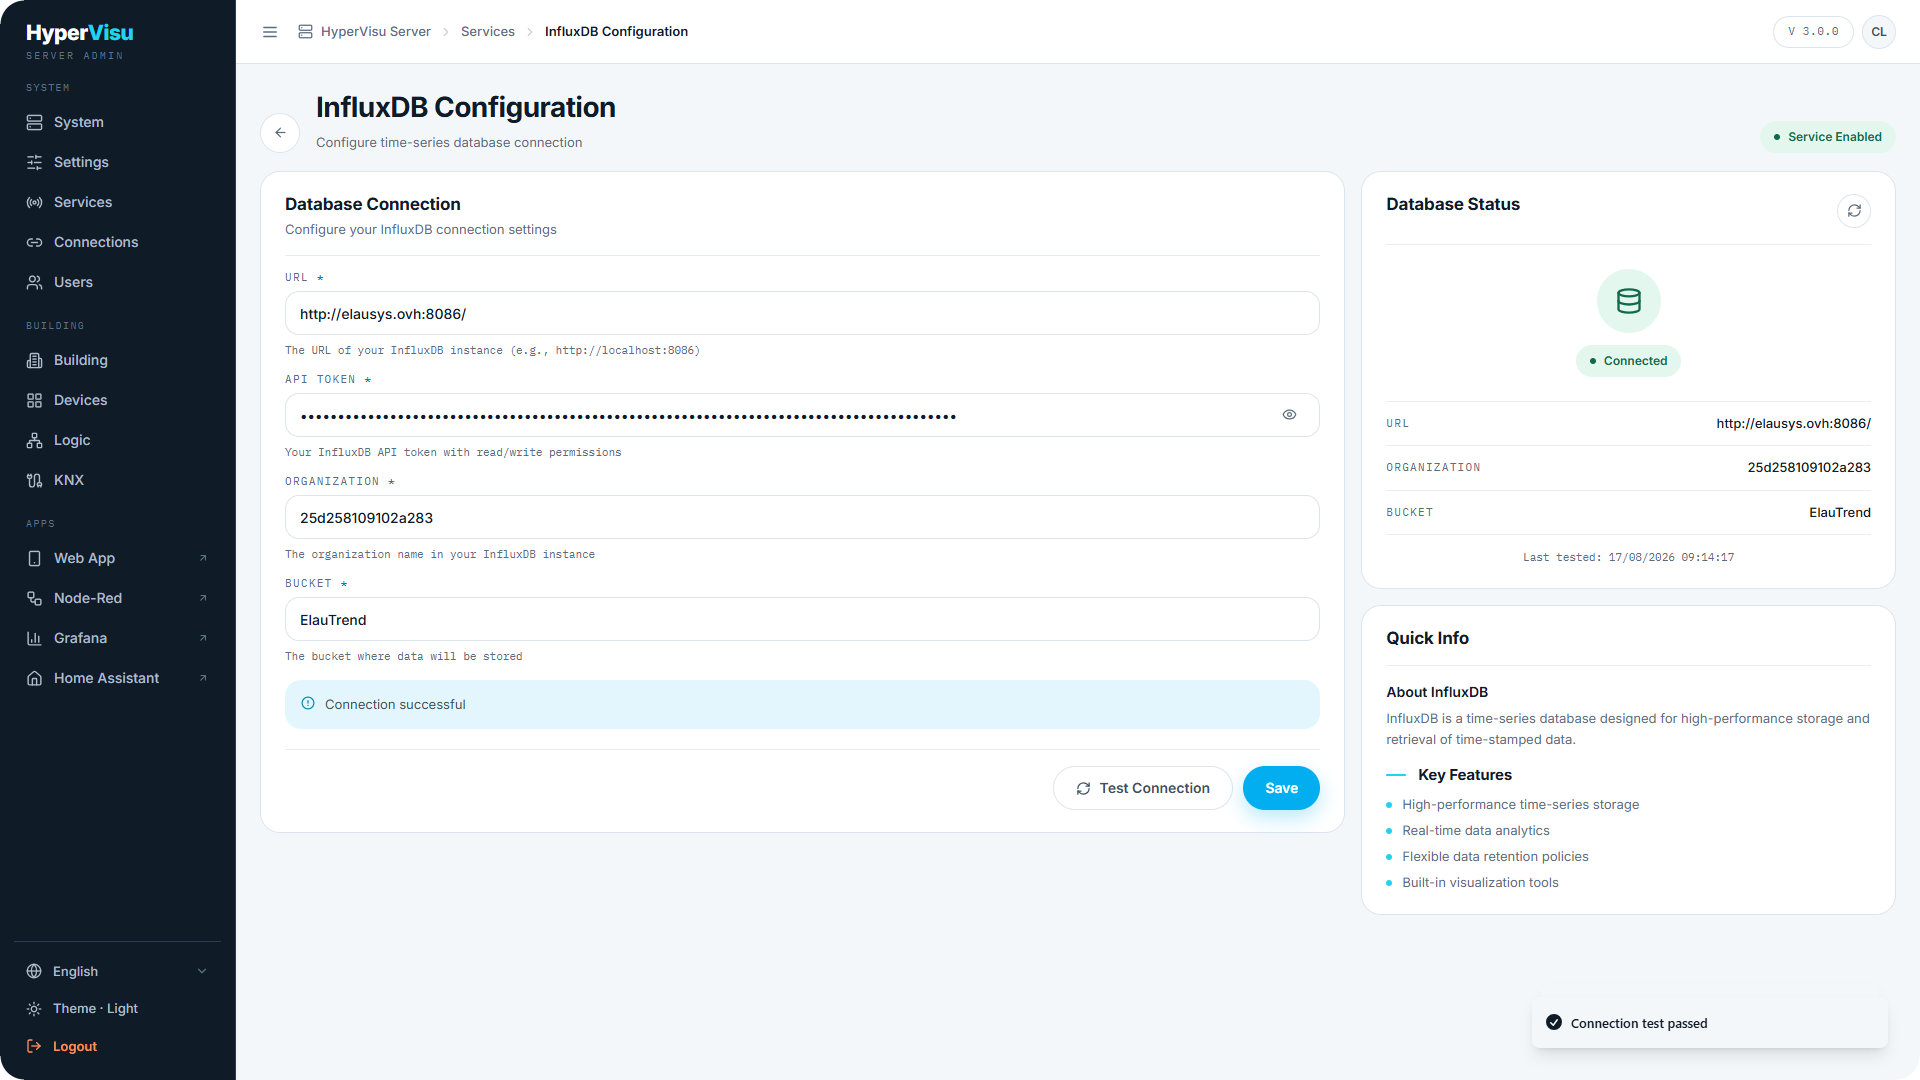1920x1080 pixels.
Task: Click the Grafana chart icon
Action: (x=34, y=638)
